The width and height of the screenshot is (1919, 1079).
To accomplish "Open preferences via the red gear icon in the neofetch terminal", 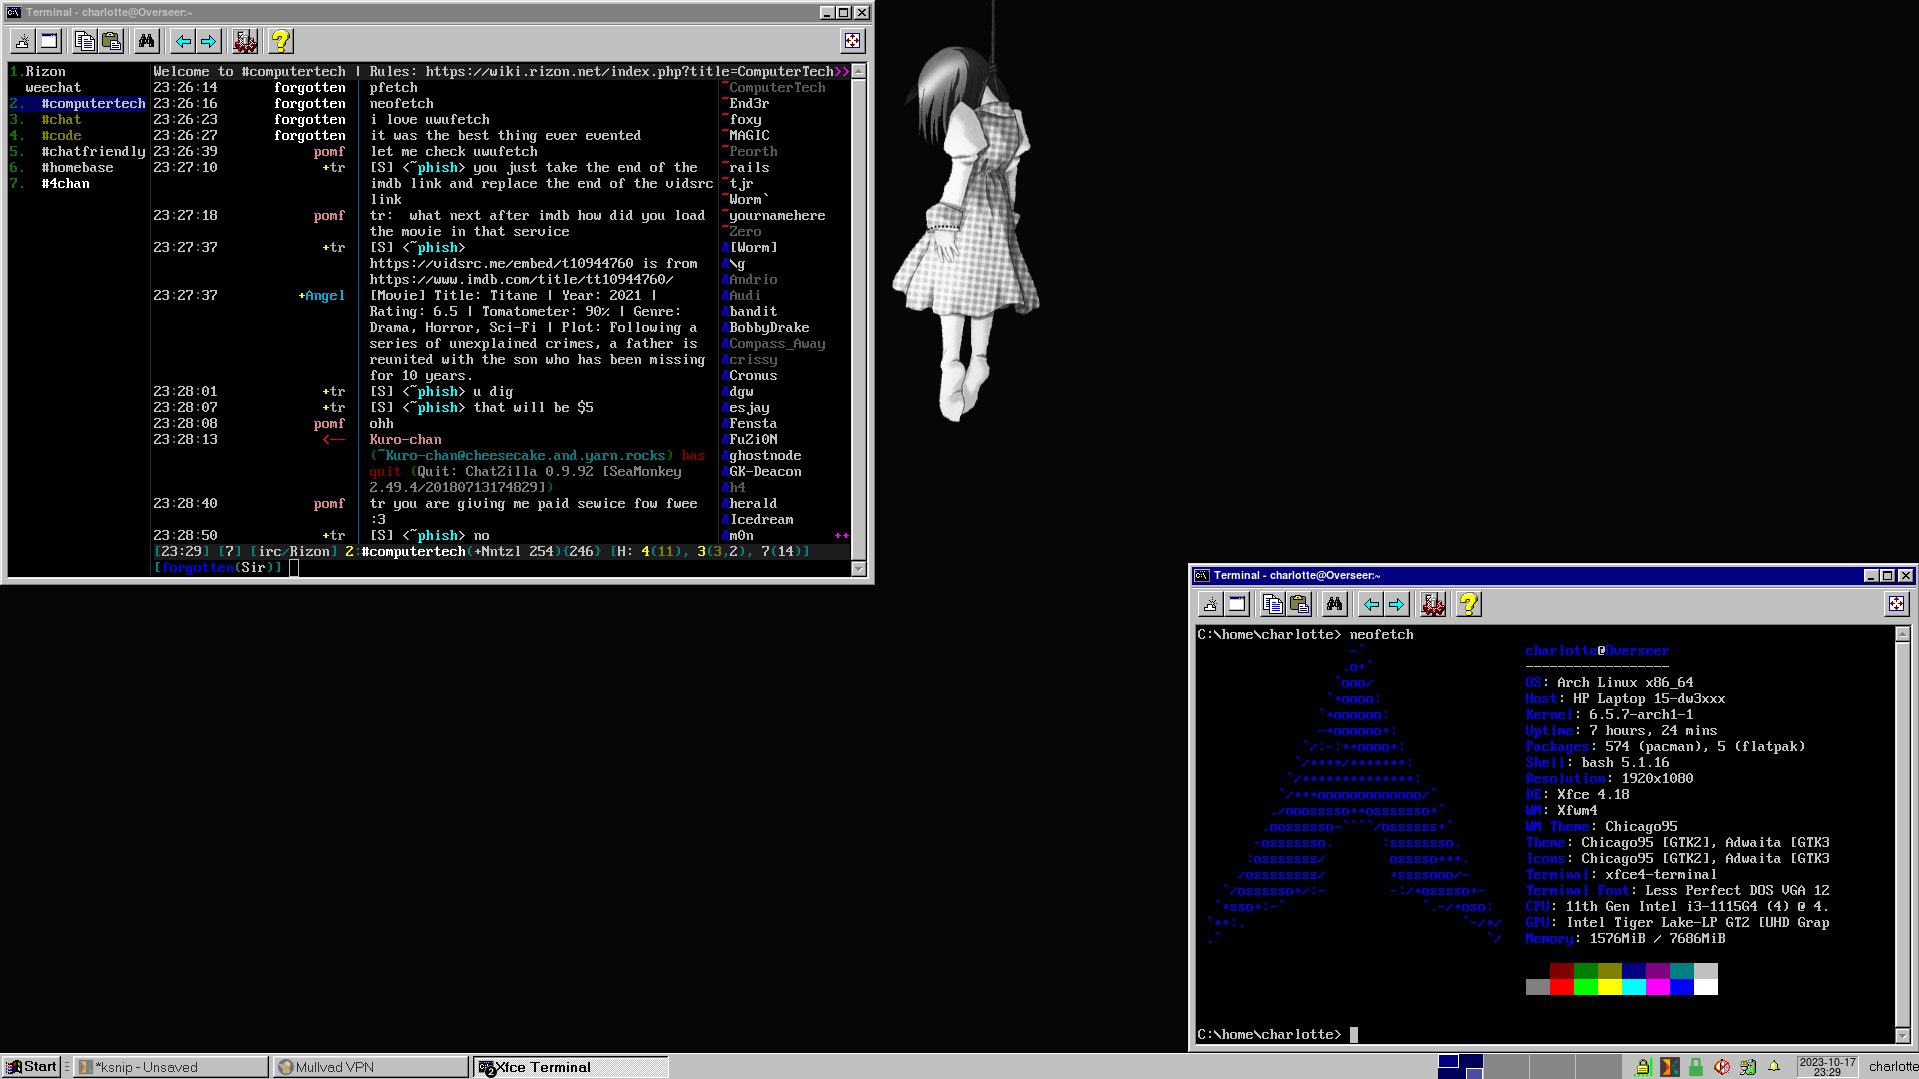I will 1433,604.
